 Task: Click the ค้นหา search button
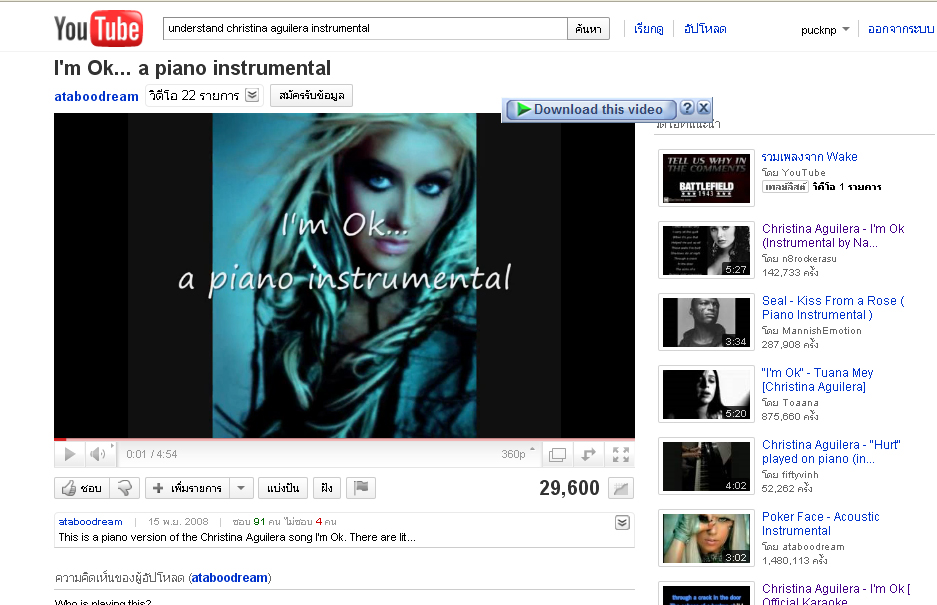point(589,29)
